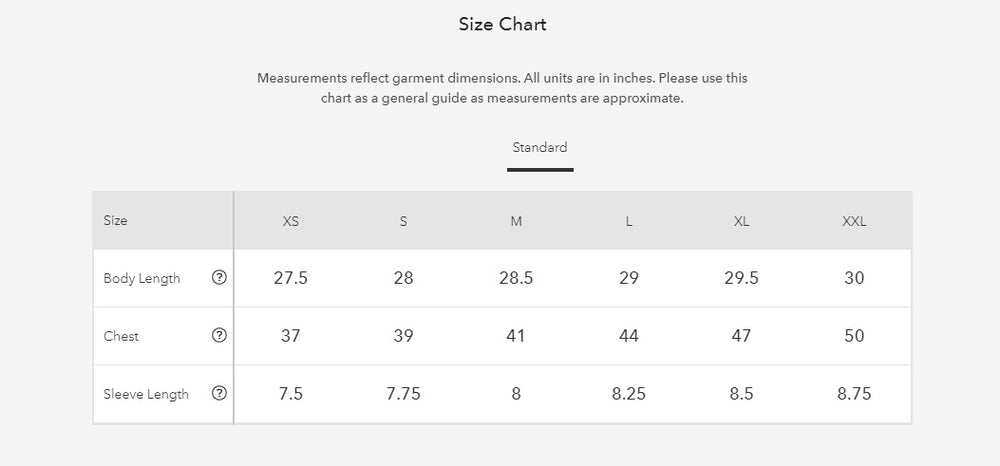Show the Sleeve Length help tooltip icon
The height and width of the screenshot is (466, 1000).
point(220,394)
